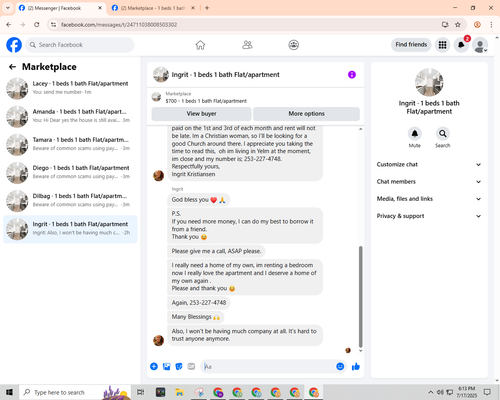Select message 'Again, 253-227-4748'
This screenshot has width=500, height=400.
[x=199, y=303]
